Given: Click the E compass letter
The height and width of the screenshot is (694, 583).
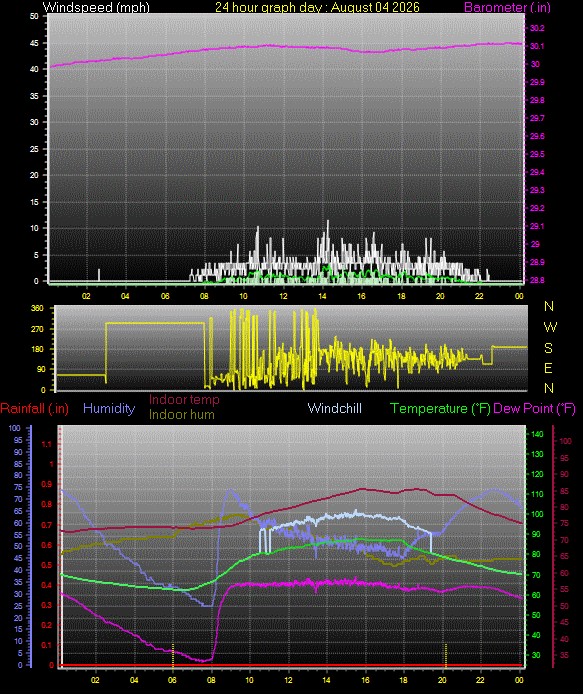Looking at the screenshot, I should 548,368.
